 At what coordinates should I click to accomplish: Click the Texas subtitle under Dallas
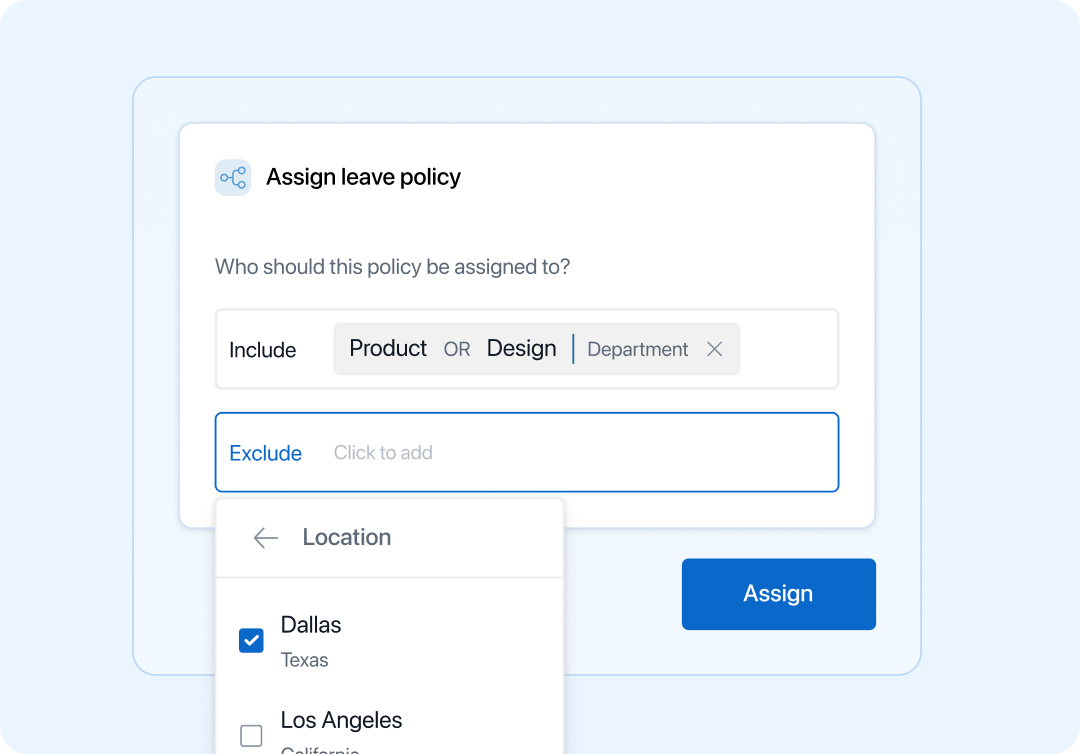pyautogui.click(x=304, y=660)
